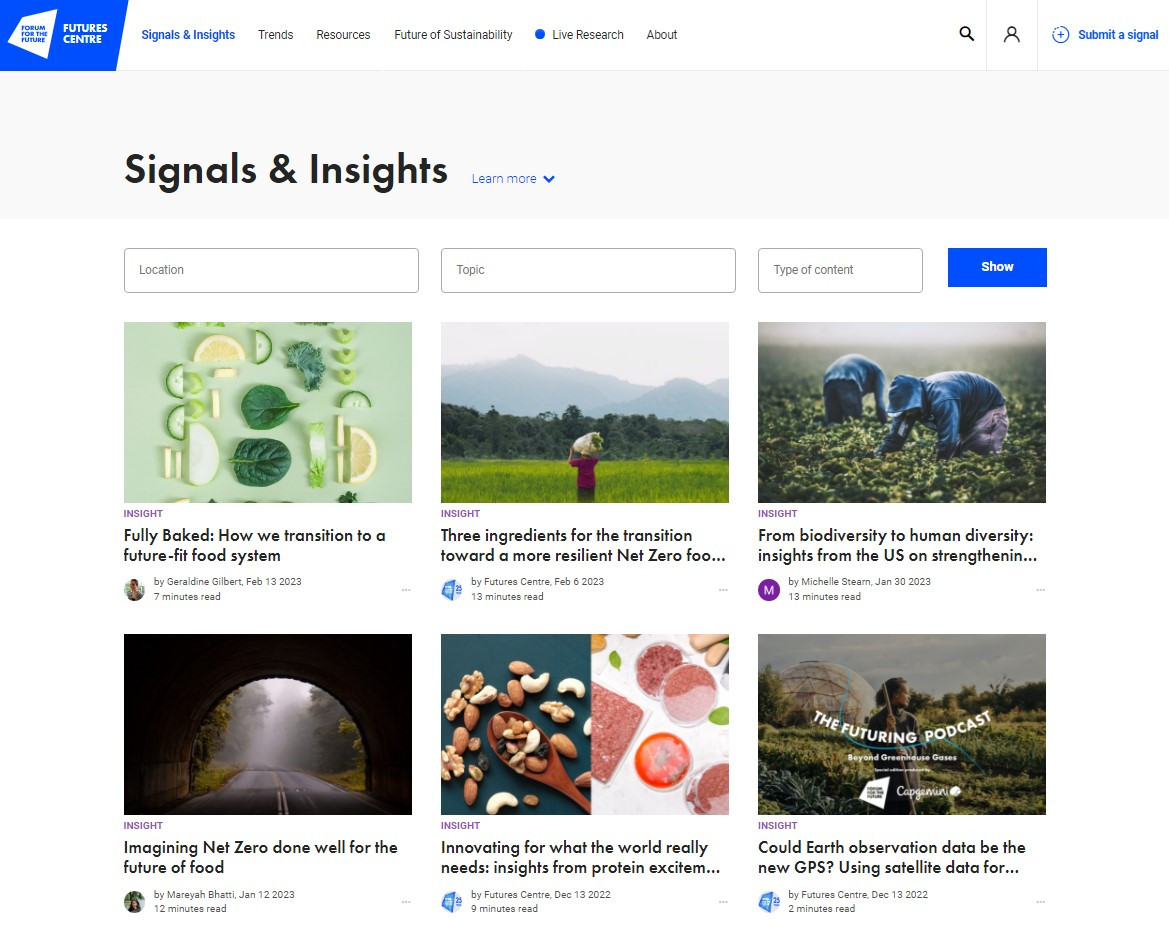Click Mareyah Bhatti's author avatar

point(134,902)
